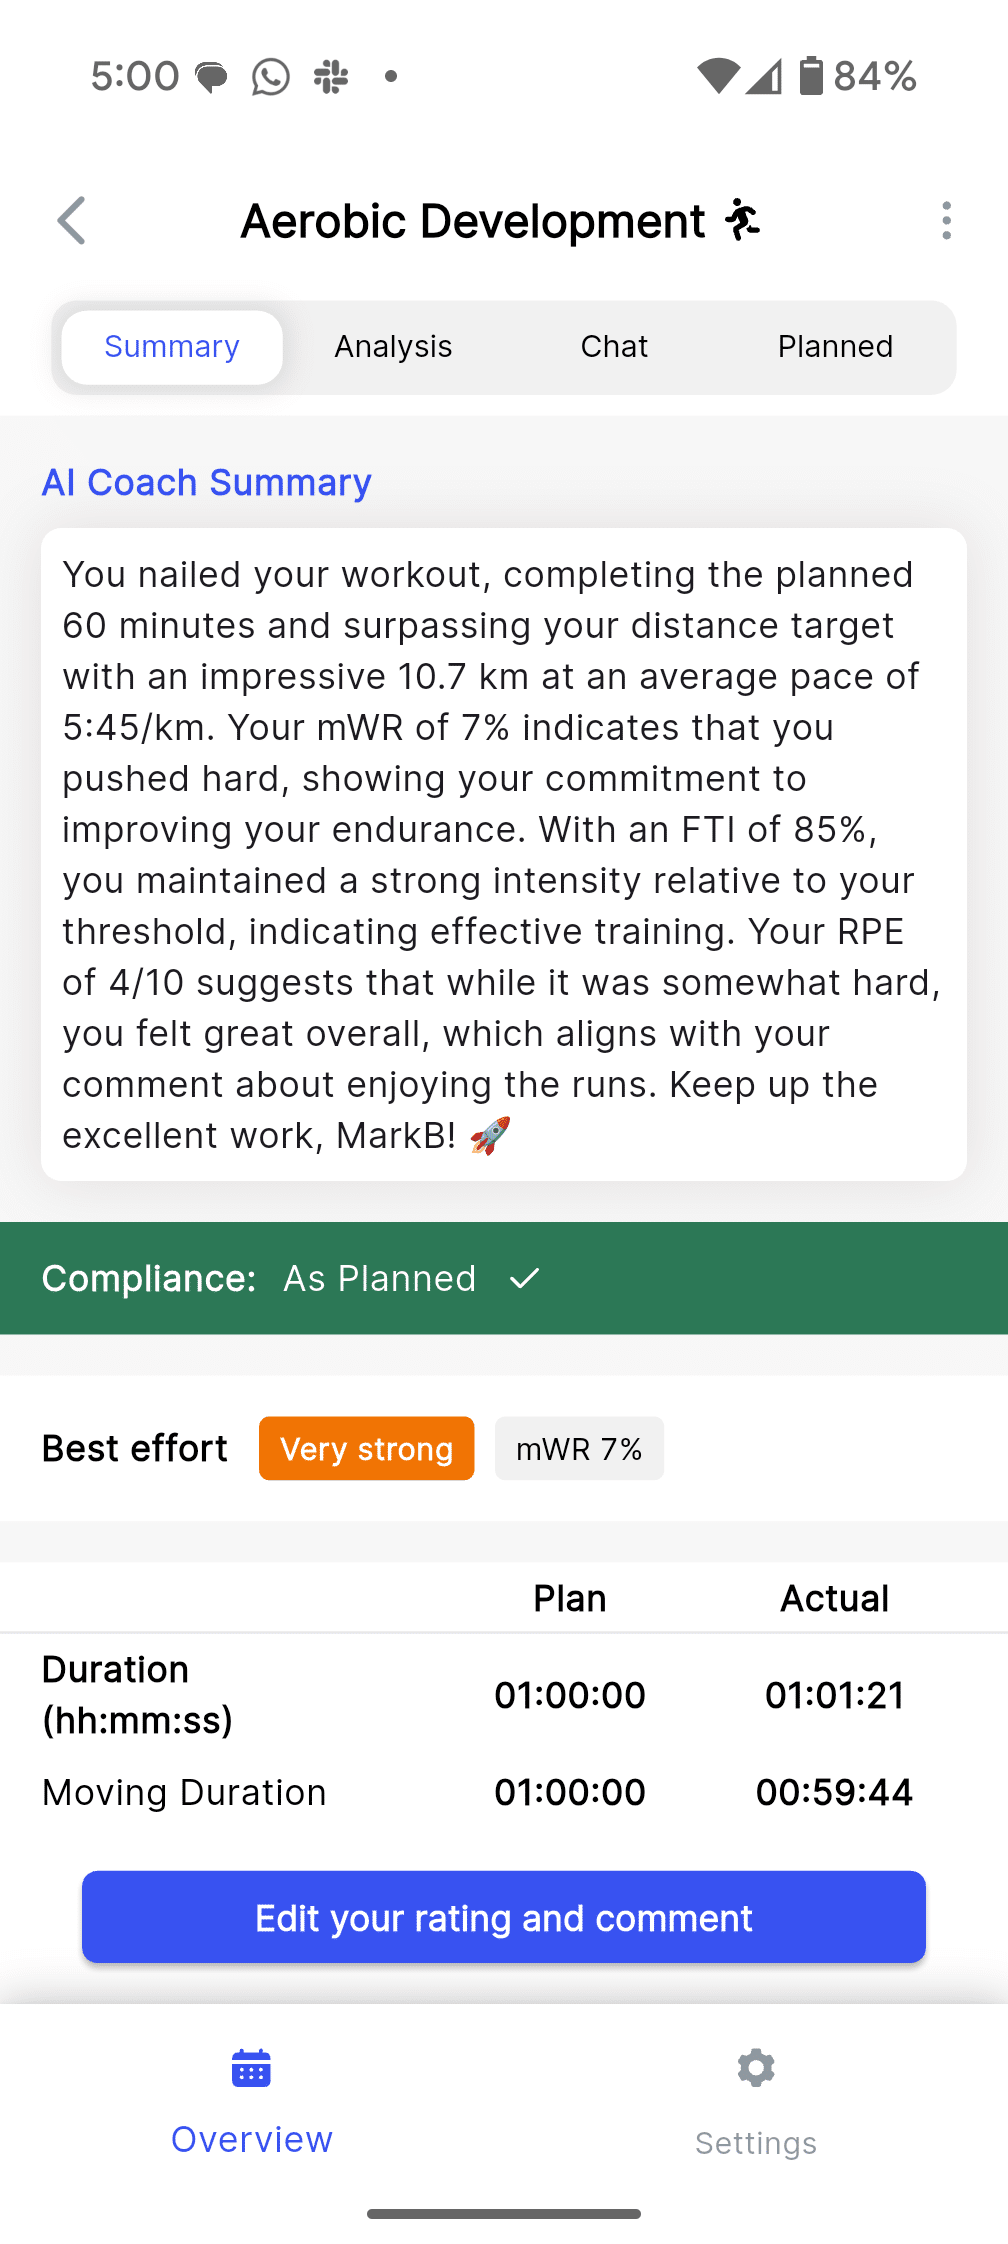Screen dimensions: 1008x2244
Task: Switch to the Chat tab
Action: point(614,347)
